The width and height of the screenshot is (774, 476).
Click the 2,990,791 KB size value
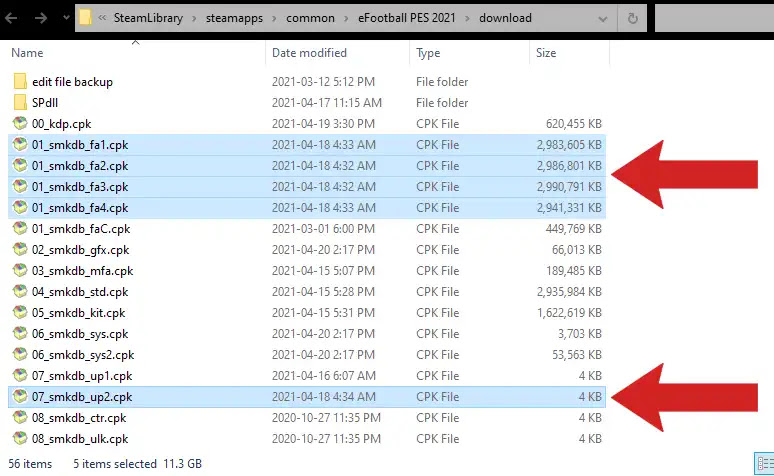[x=569, y=187]
